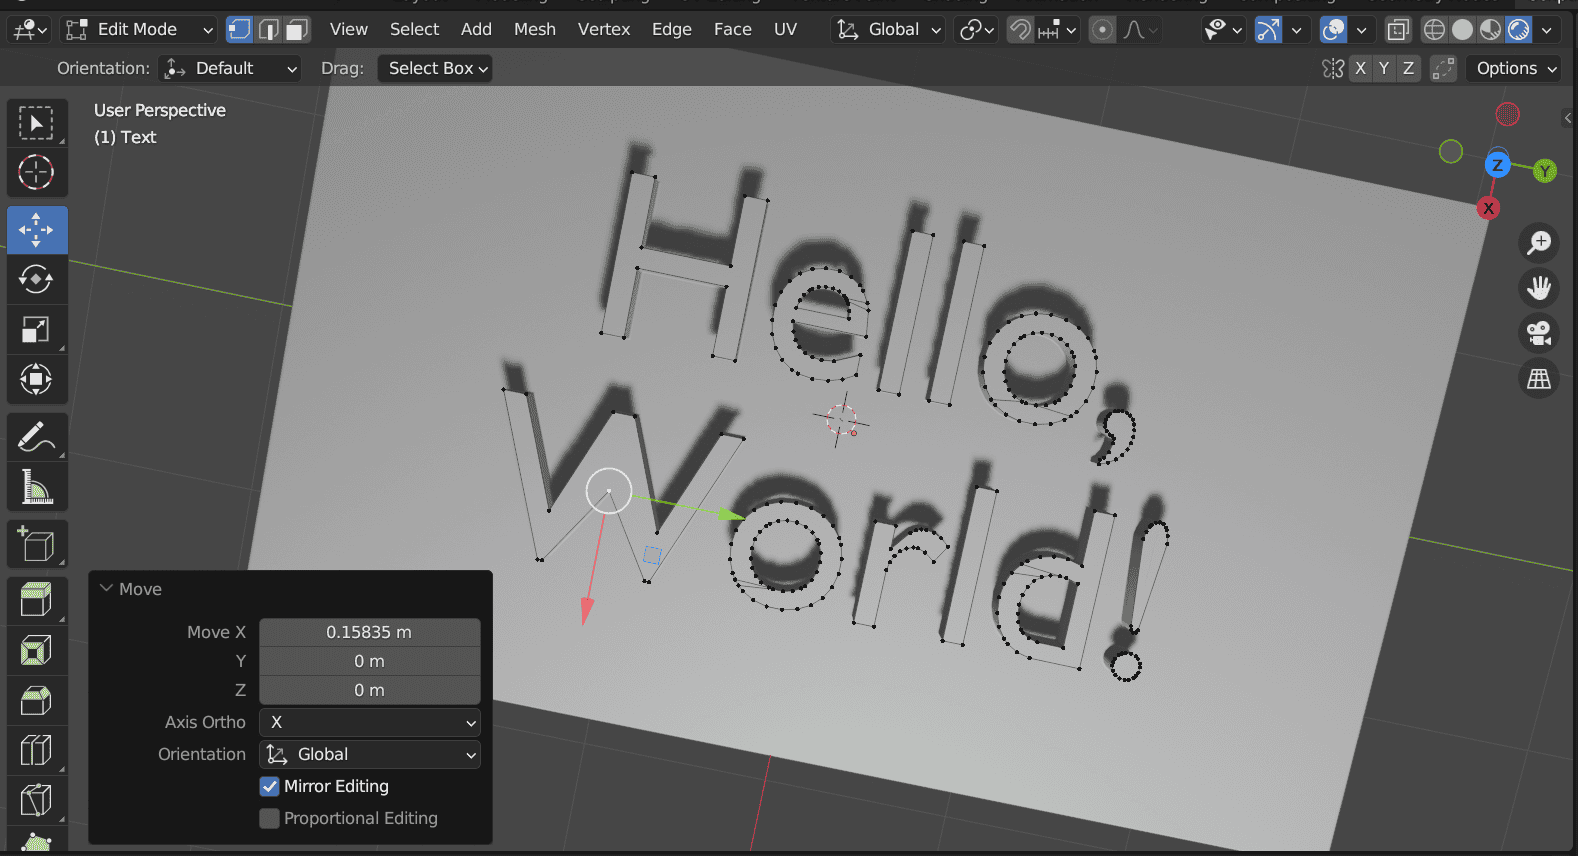Open the Edit Mode dropdown

pyautogui.click(x=139, y=30)
